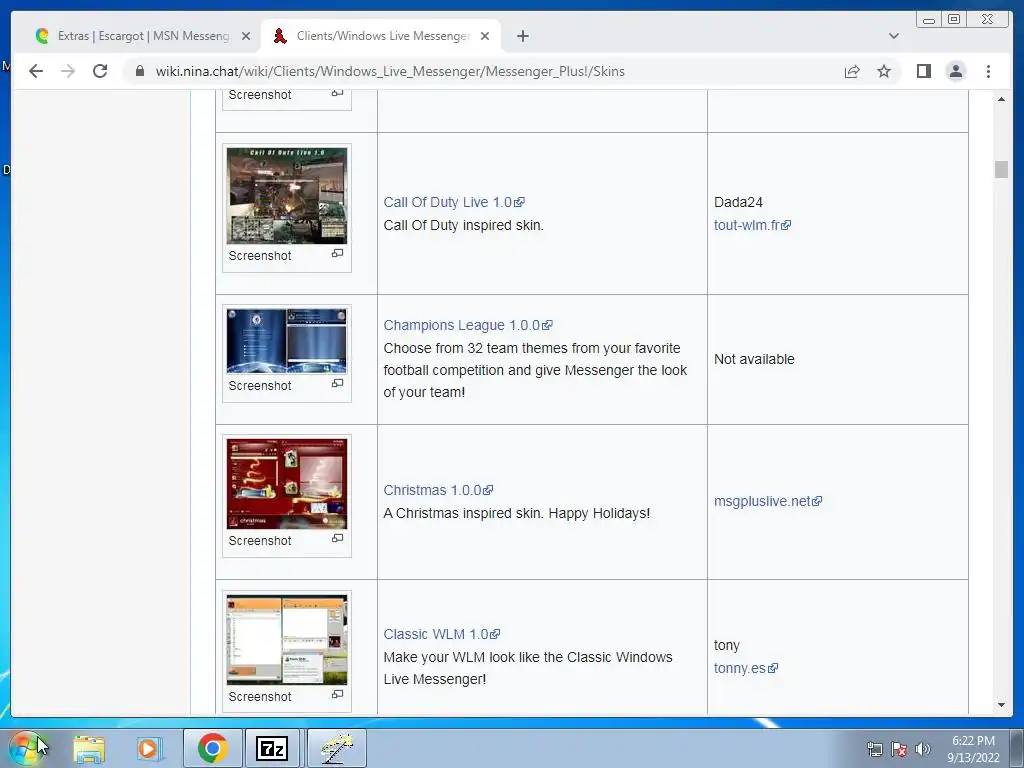Expand the tab search dropdown
Viewport: 1024px width, 768px height.
tap(893, 36)
